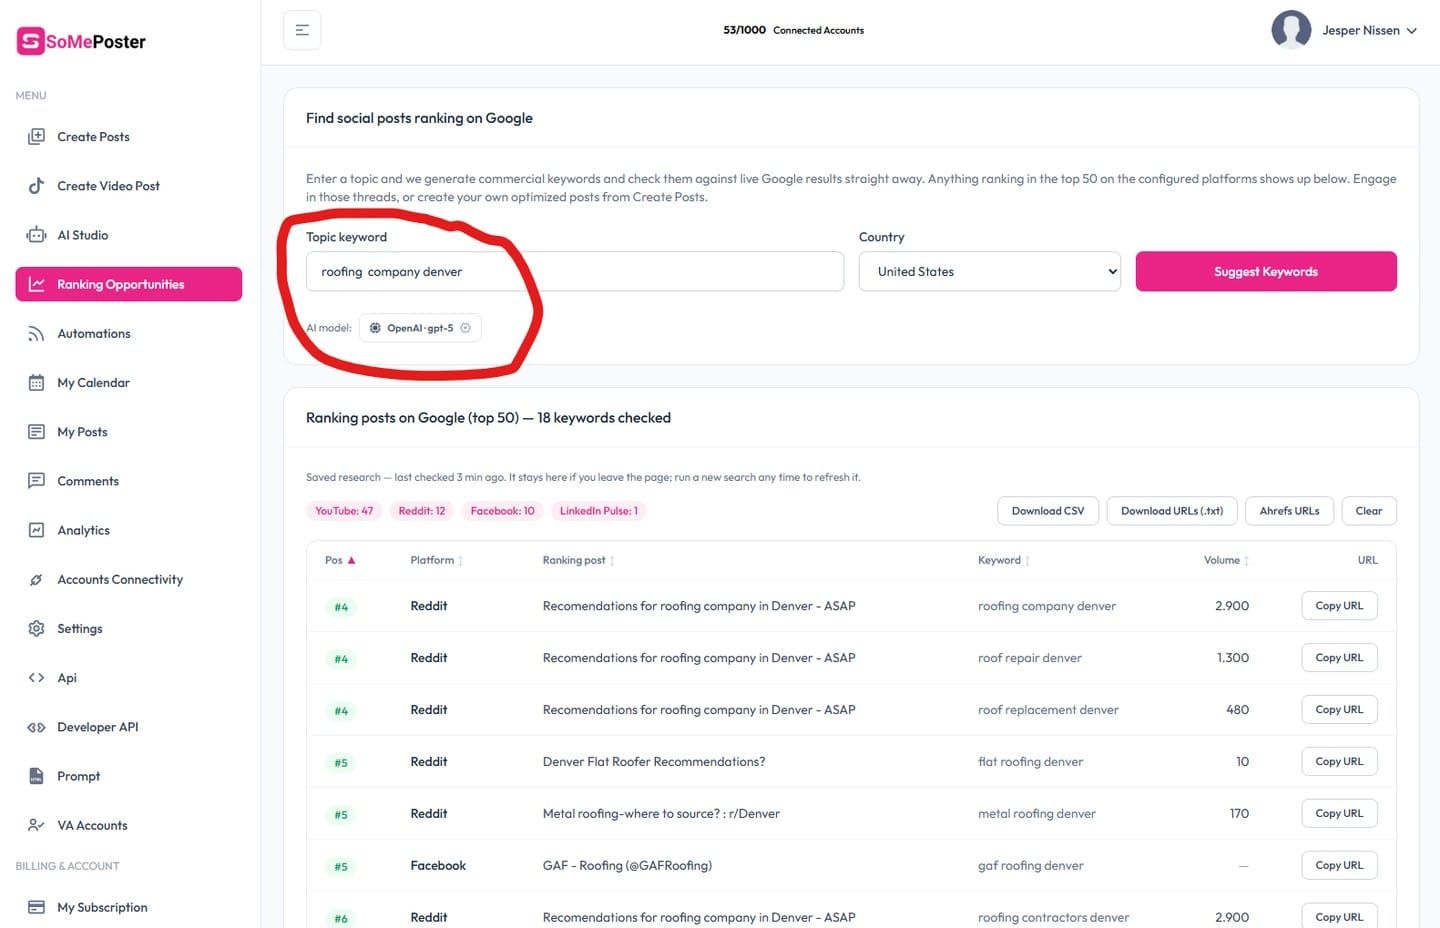Open the Comments page
Image resolution: width=1440 pixels, height=928 pixels.
(129, 481)
